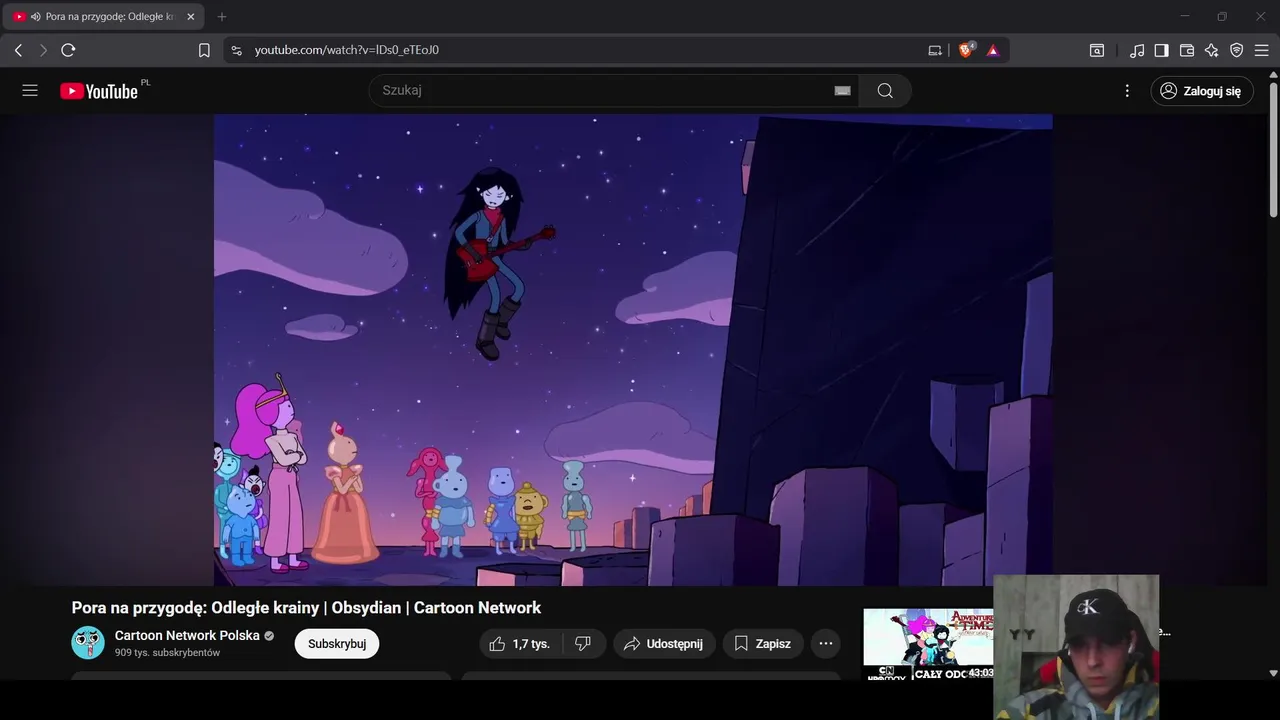Viewport: 1280px width, 720px height.
Task: Click the Subskrybuj button
Action: point(337,644)
